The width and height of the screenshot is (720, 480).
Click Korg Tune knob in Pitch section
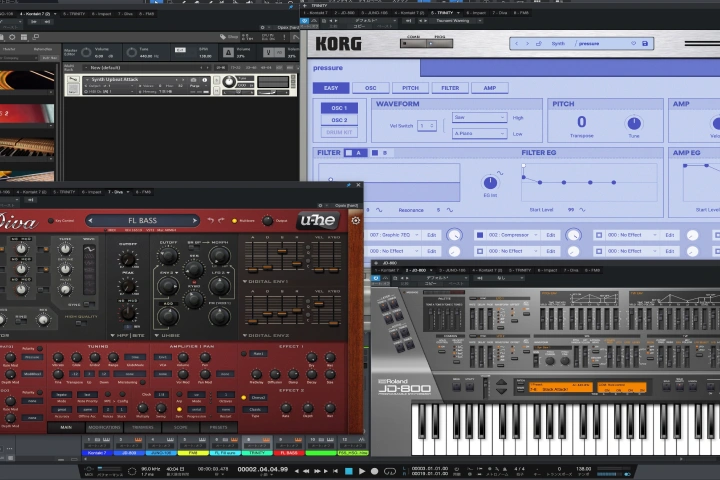click(634, 123)
